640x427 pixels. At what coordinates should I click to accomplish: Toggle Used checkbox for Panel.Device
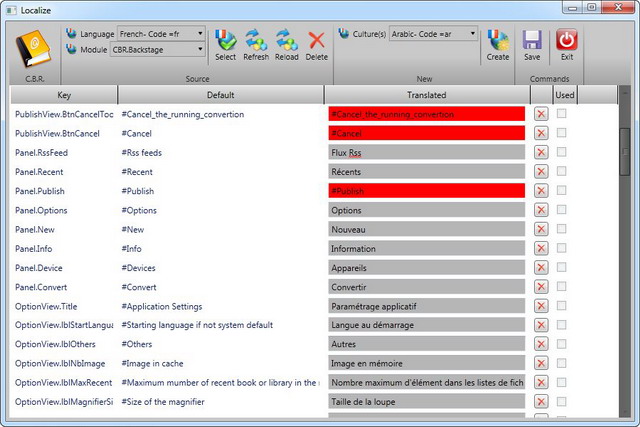(562, 267)
